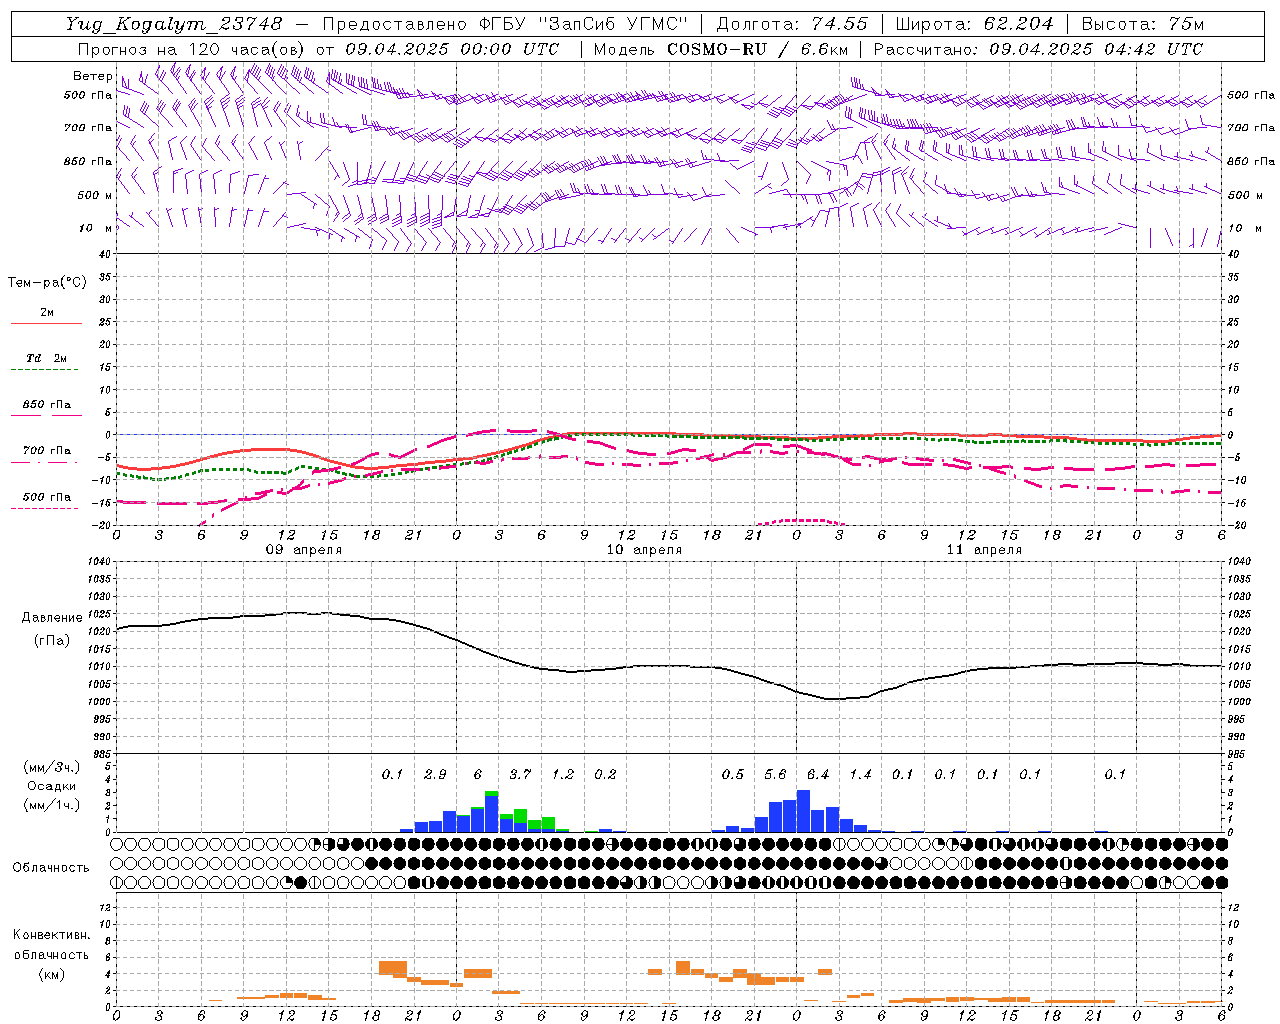Click the 'Давление' pressure panel label

point(52,618)
